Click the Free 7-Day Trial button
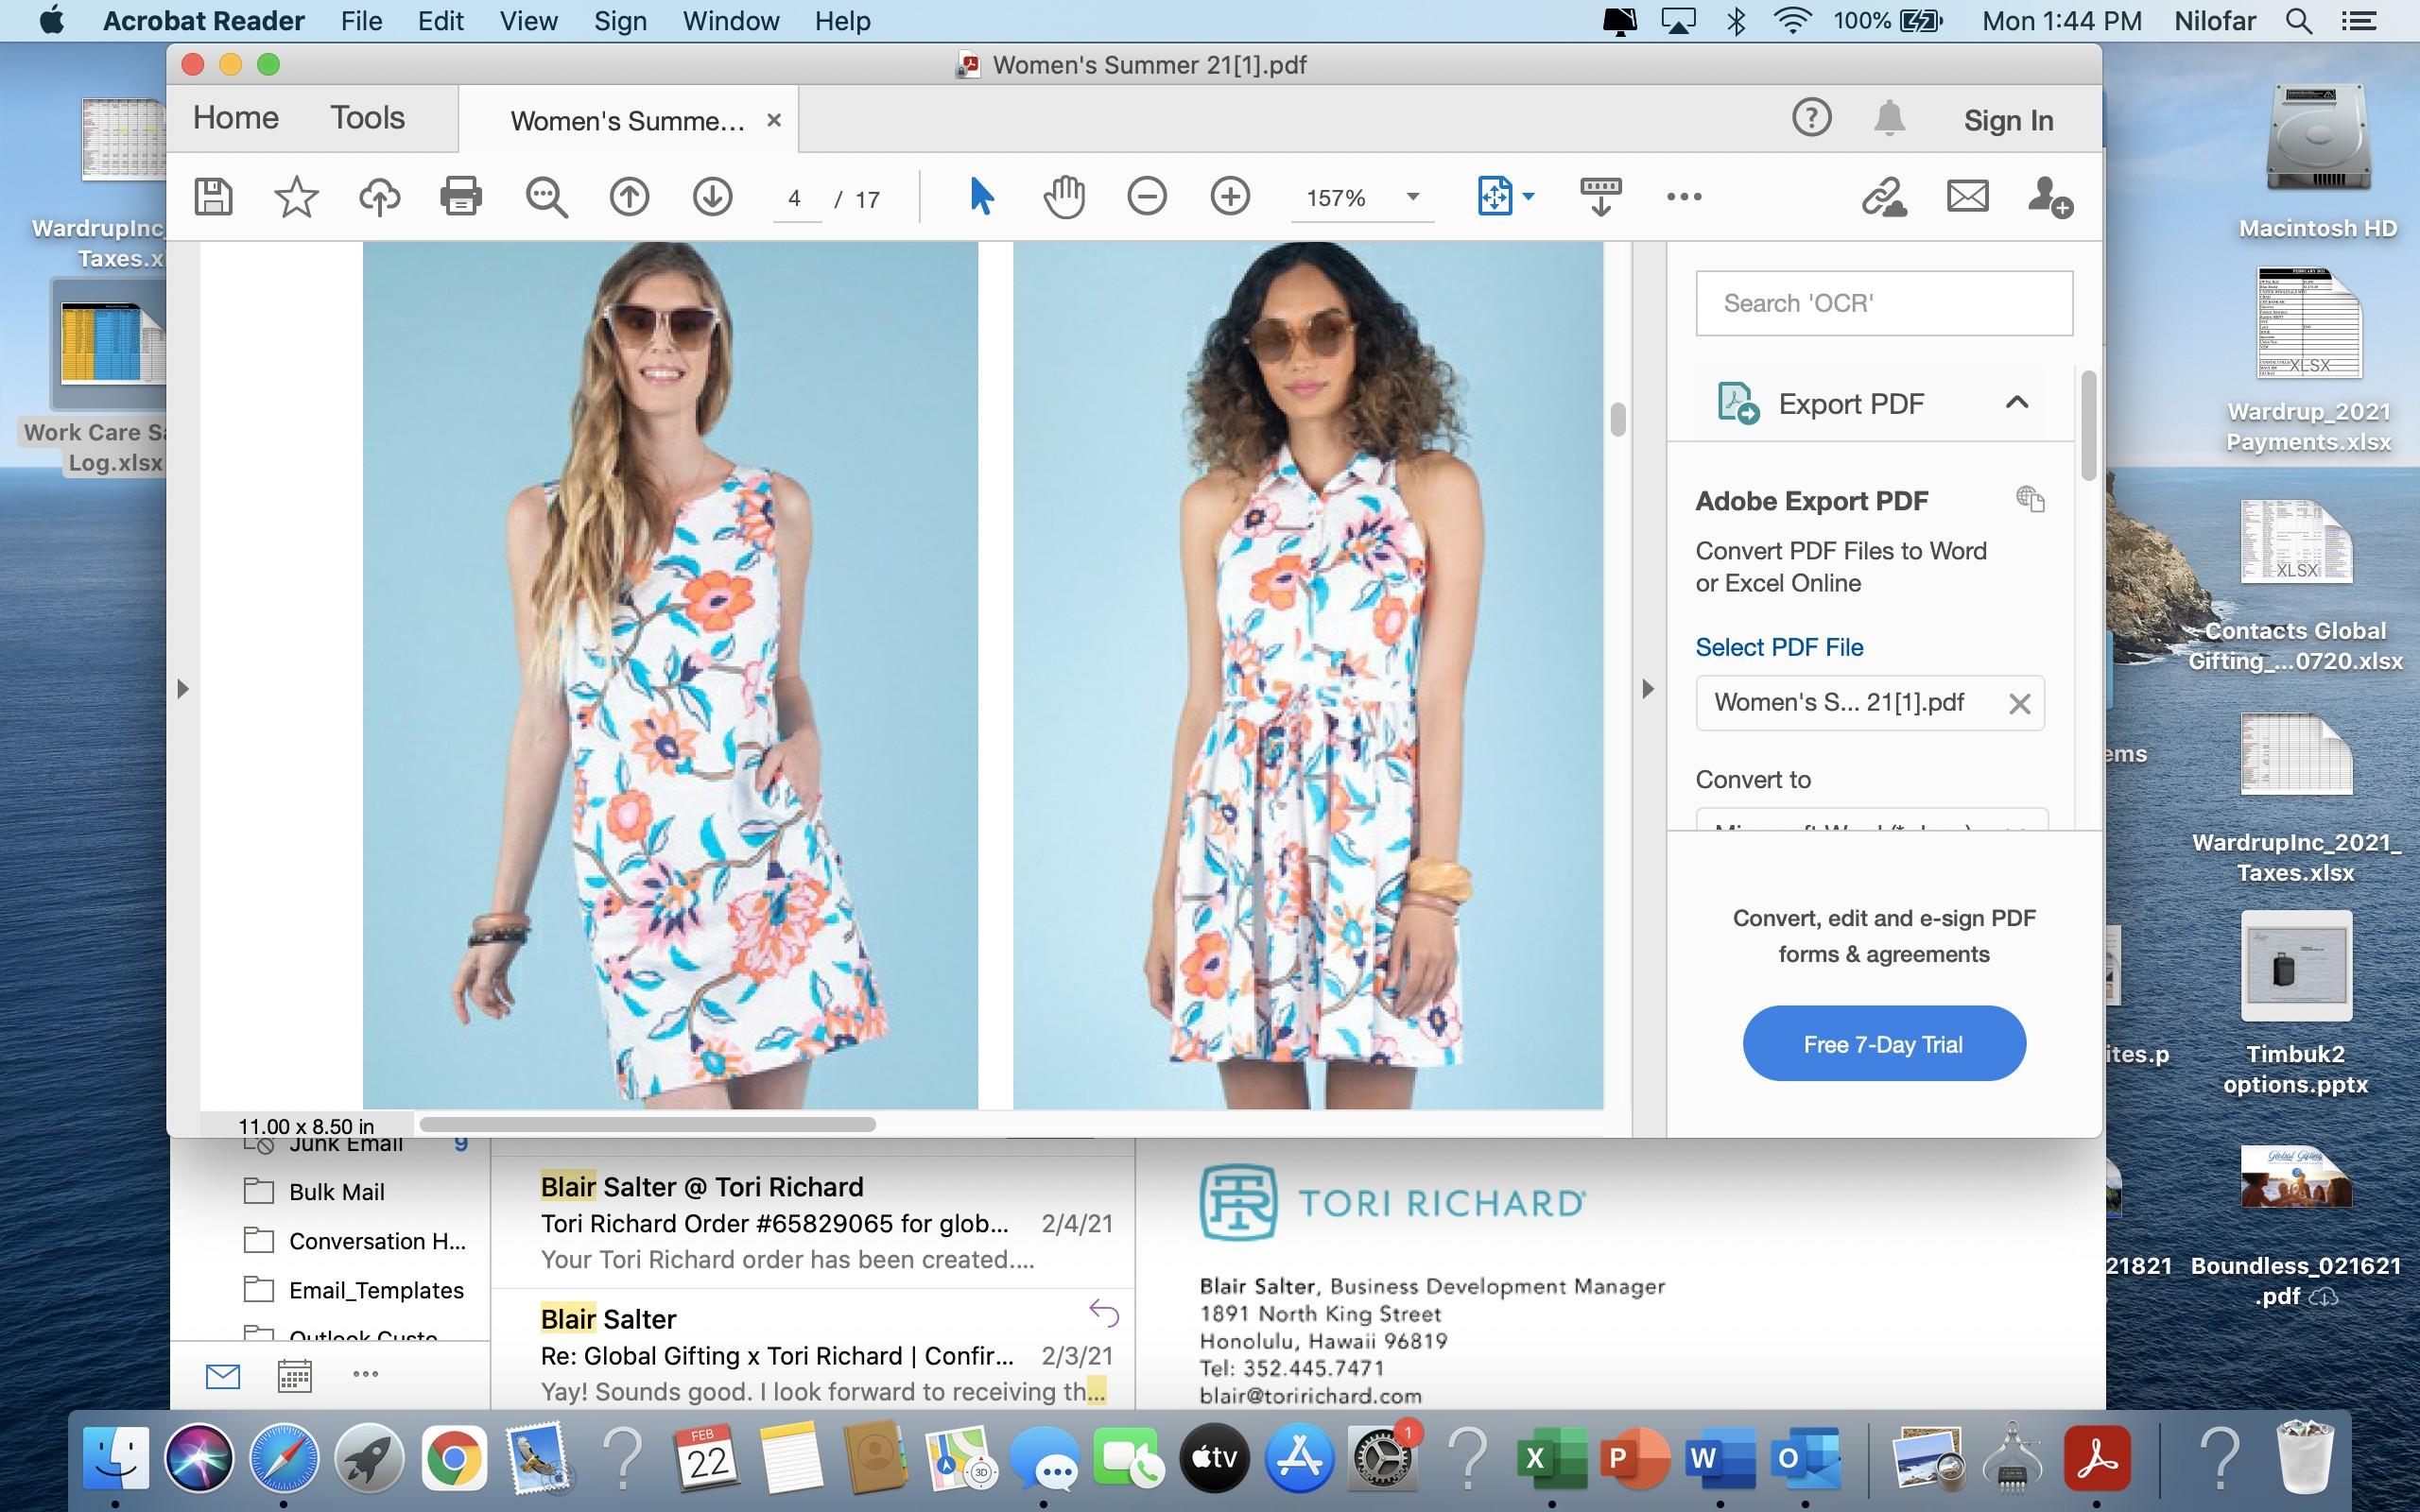2420x1512 pixels. [x=1883, y=1044]
